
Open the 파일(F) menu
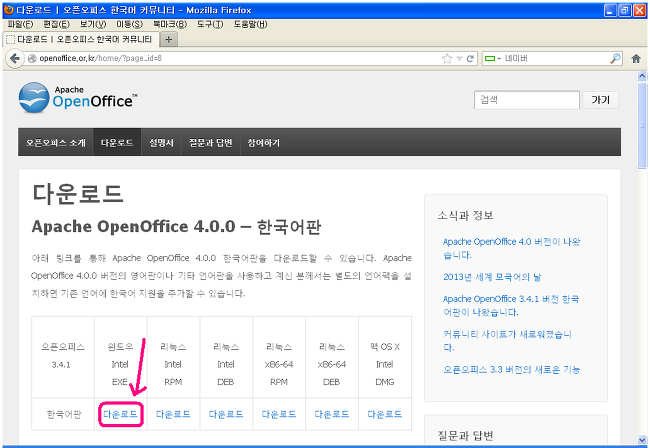[x=20, y=24]
